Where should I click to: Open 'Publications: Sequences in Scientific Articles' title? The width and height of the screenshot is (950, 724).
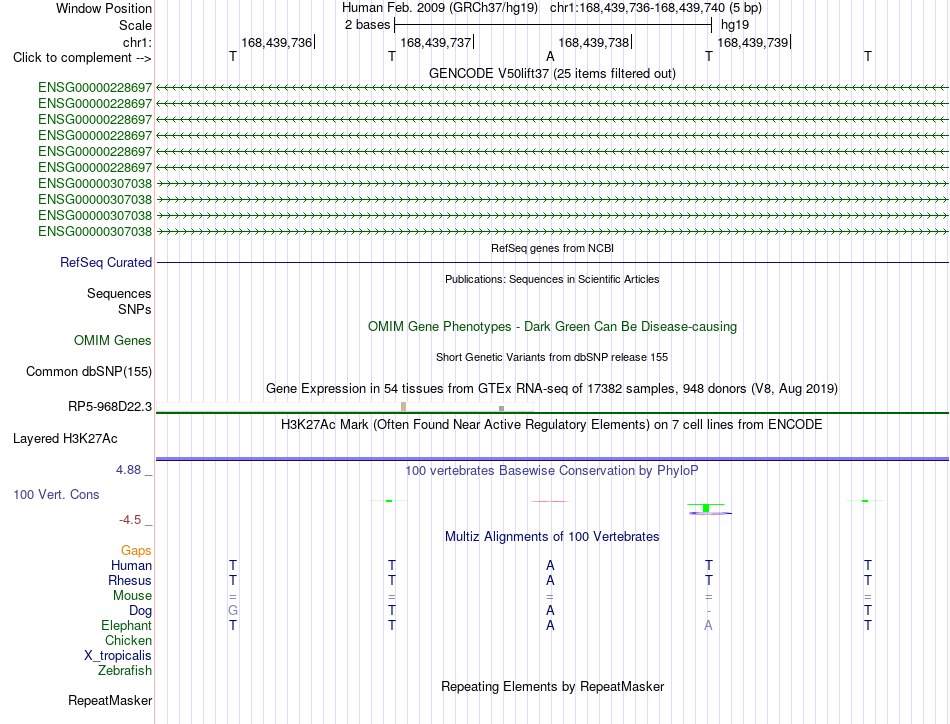[x=552, y=279]
